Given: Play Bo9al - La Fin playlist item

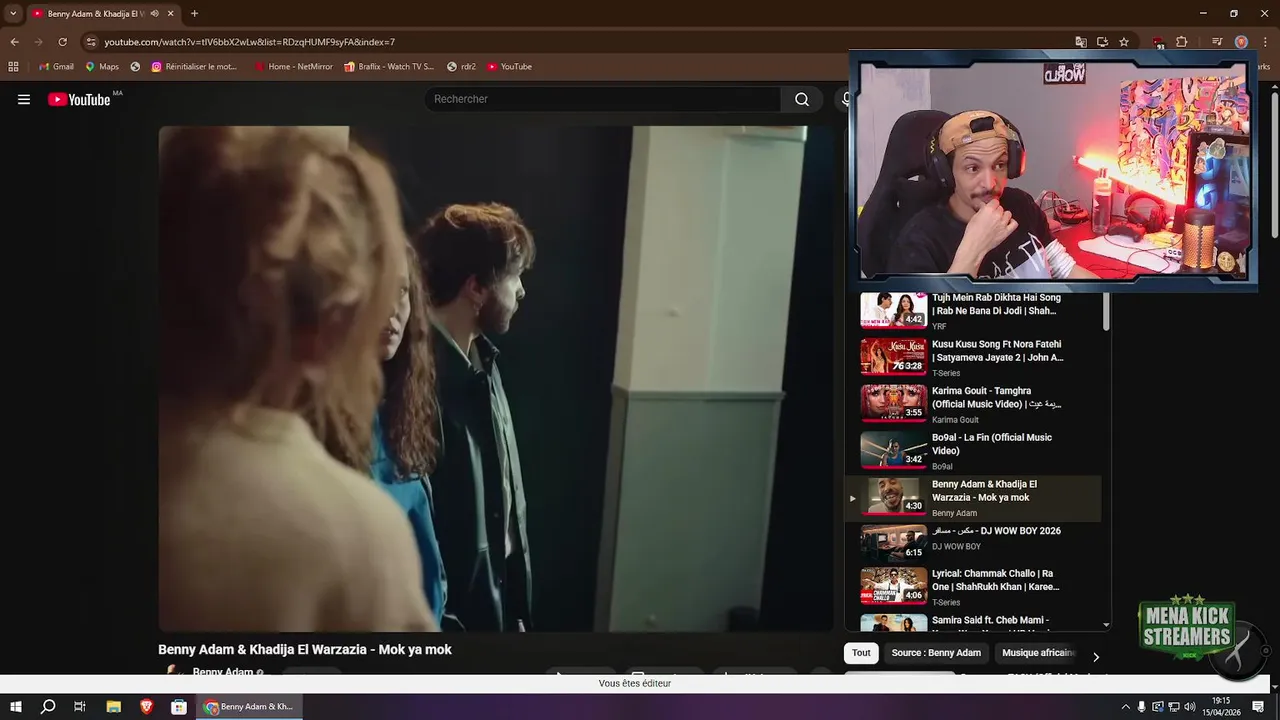Looking at the screenshot, I should (972, 451).
